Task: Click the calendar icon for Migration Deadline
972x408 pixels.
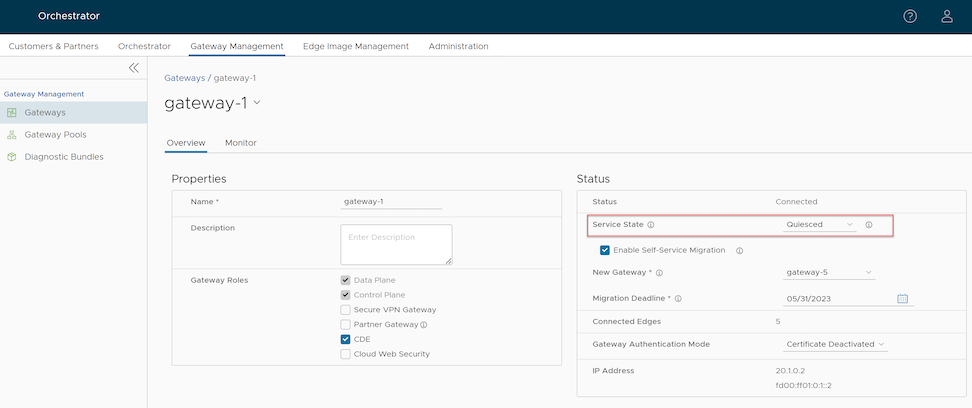Action: (x=902, y=298)
